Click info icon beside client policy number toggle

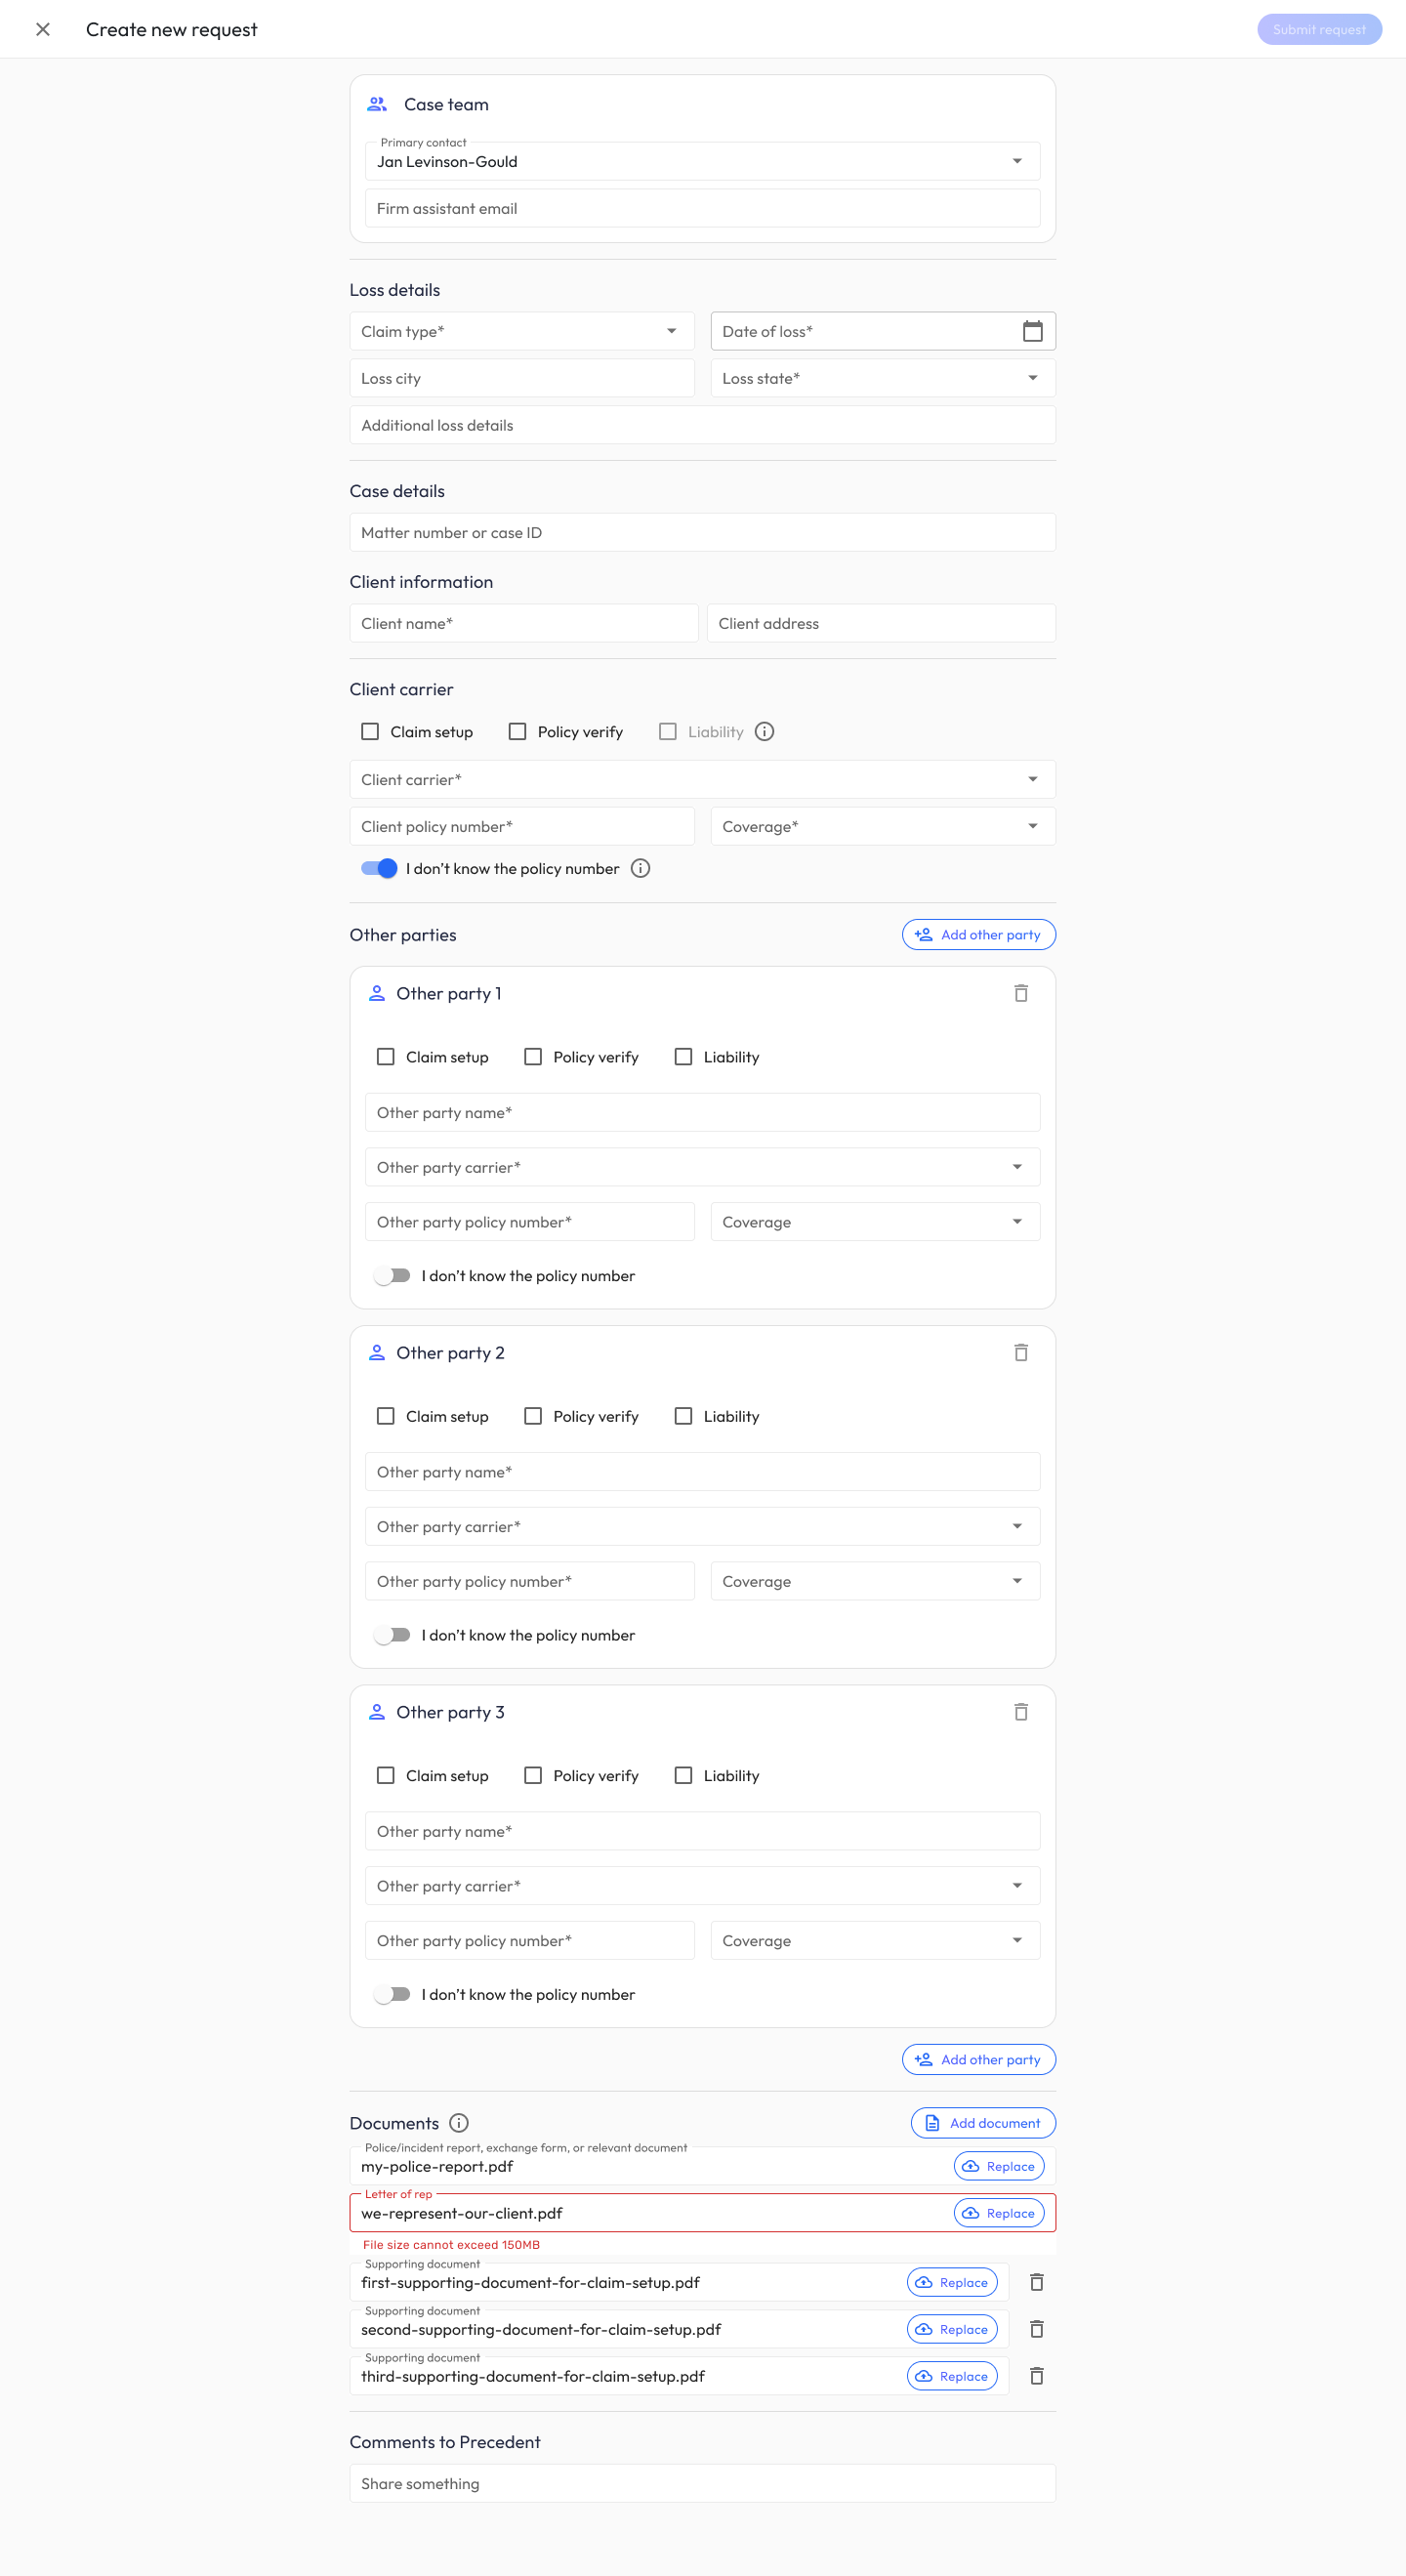click(640, 869)
